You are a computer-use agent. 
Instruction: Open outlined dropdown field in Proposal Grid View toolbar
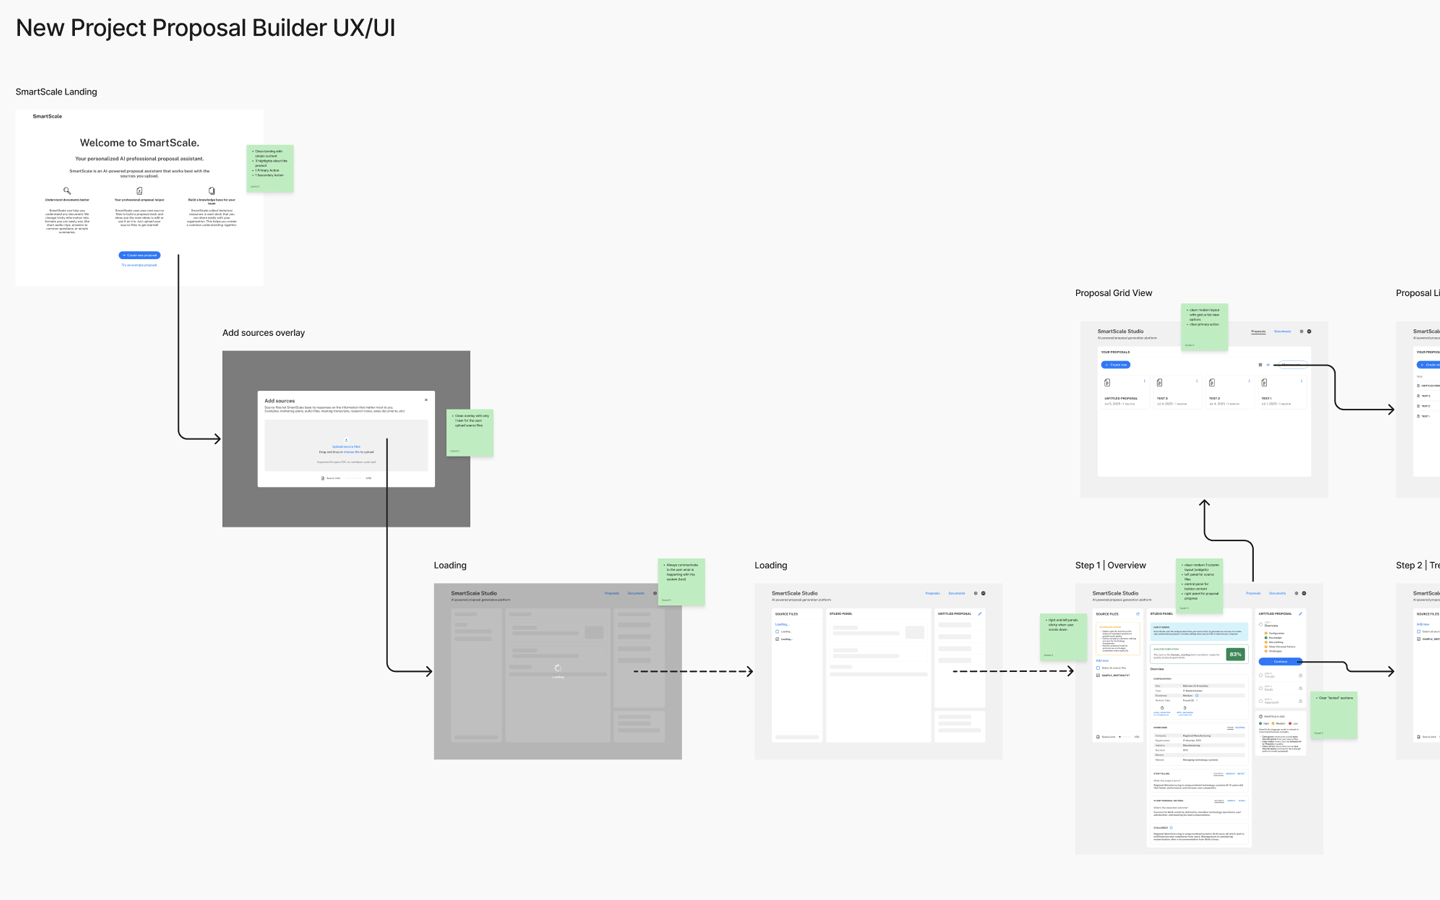[1293, 365]
